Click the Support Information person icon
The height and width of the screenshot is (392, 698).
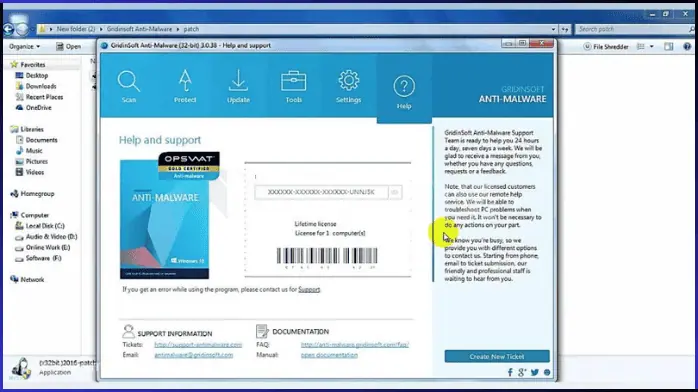click(x=128, y=331)
